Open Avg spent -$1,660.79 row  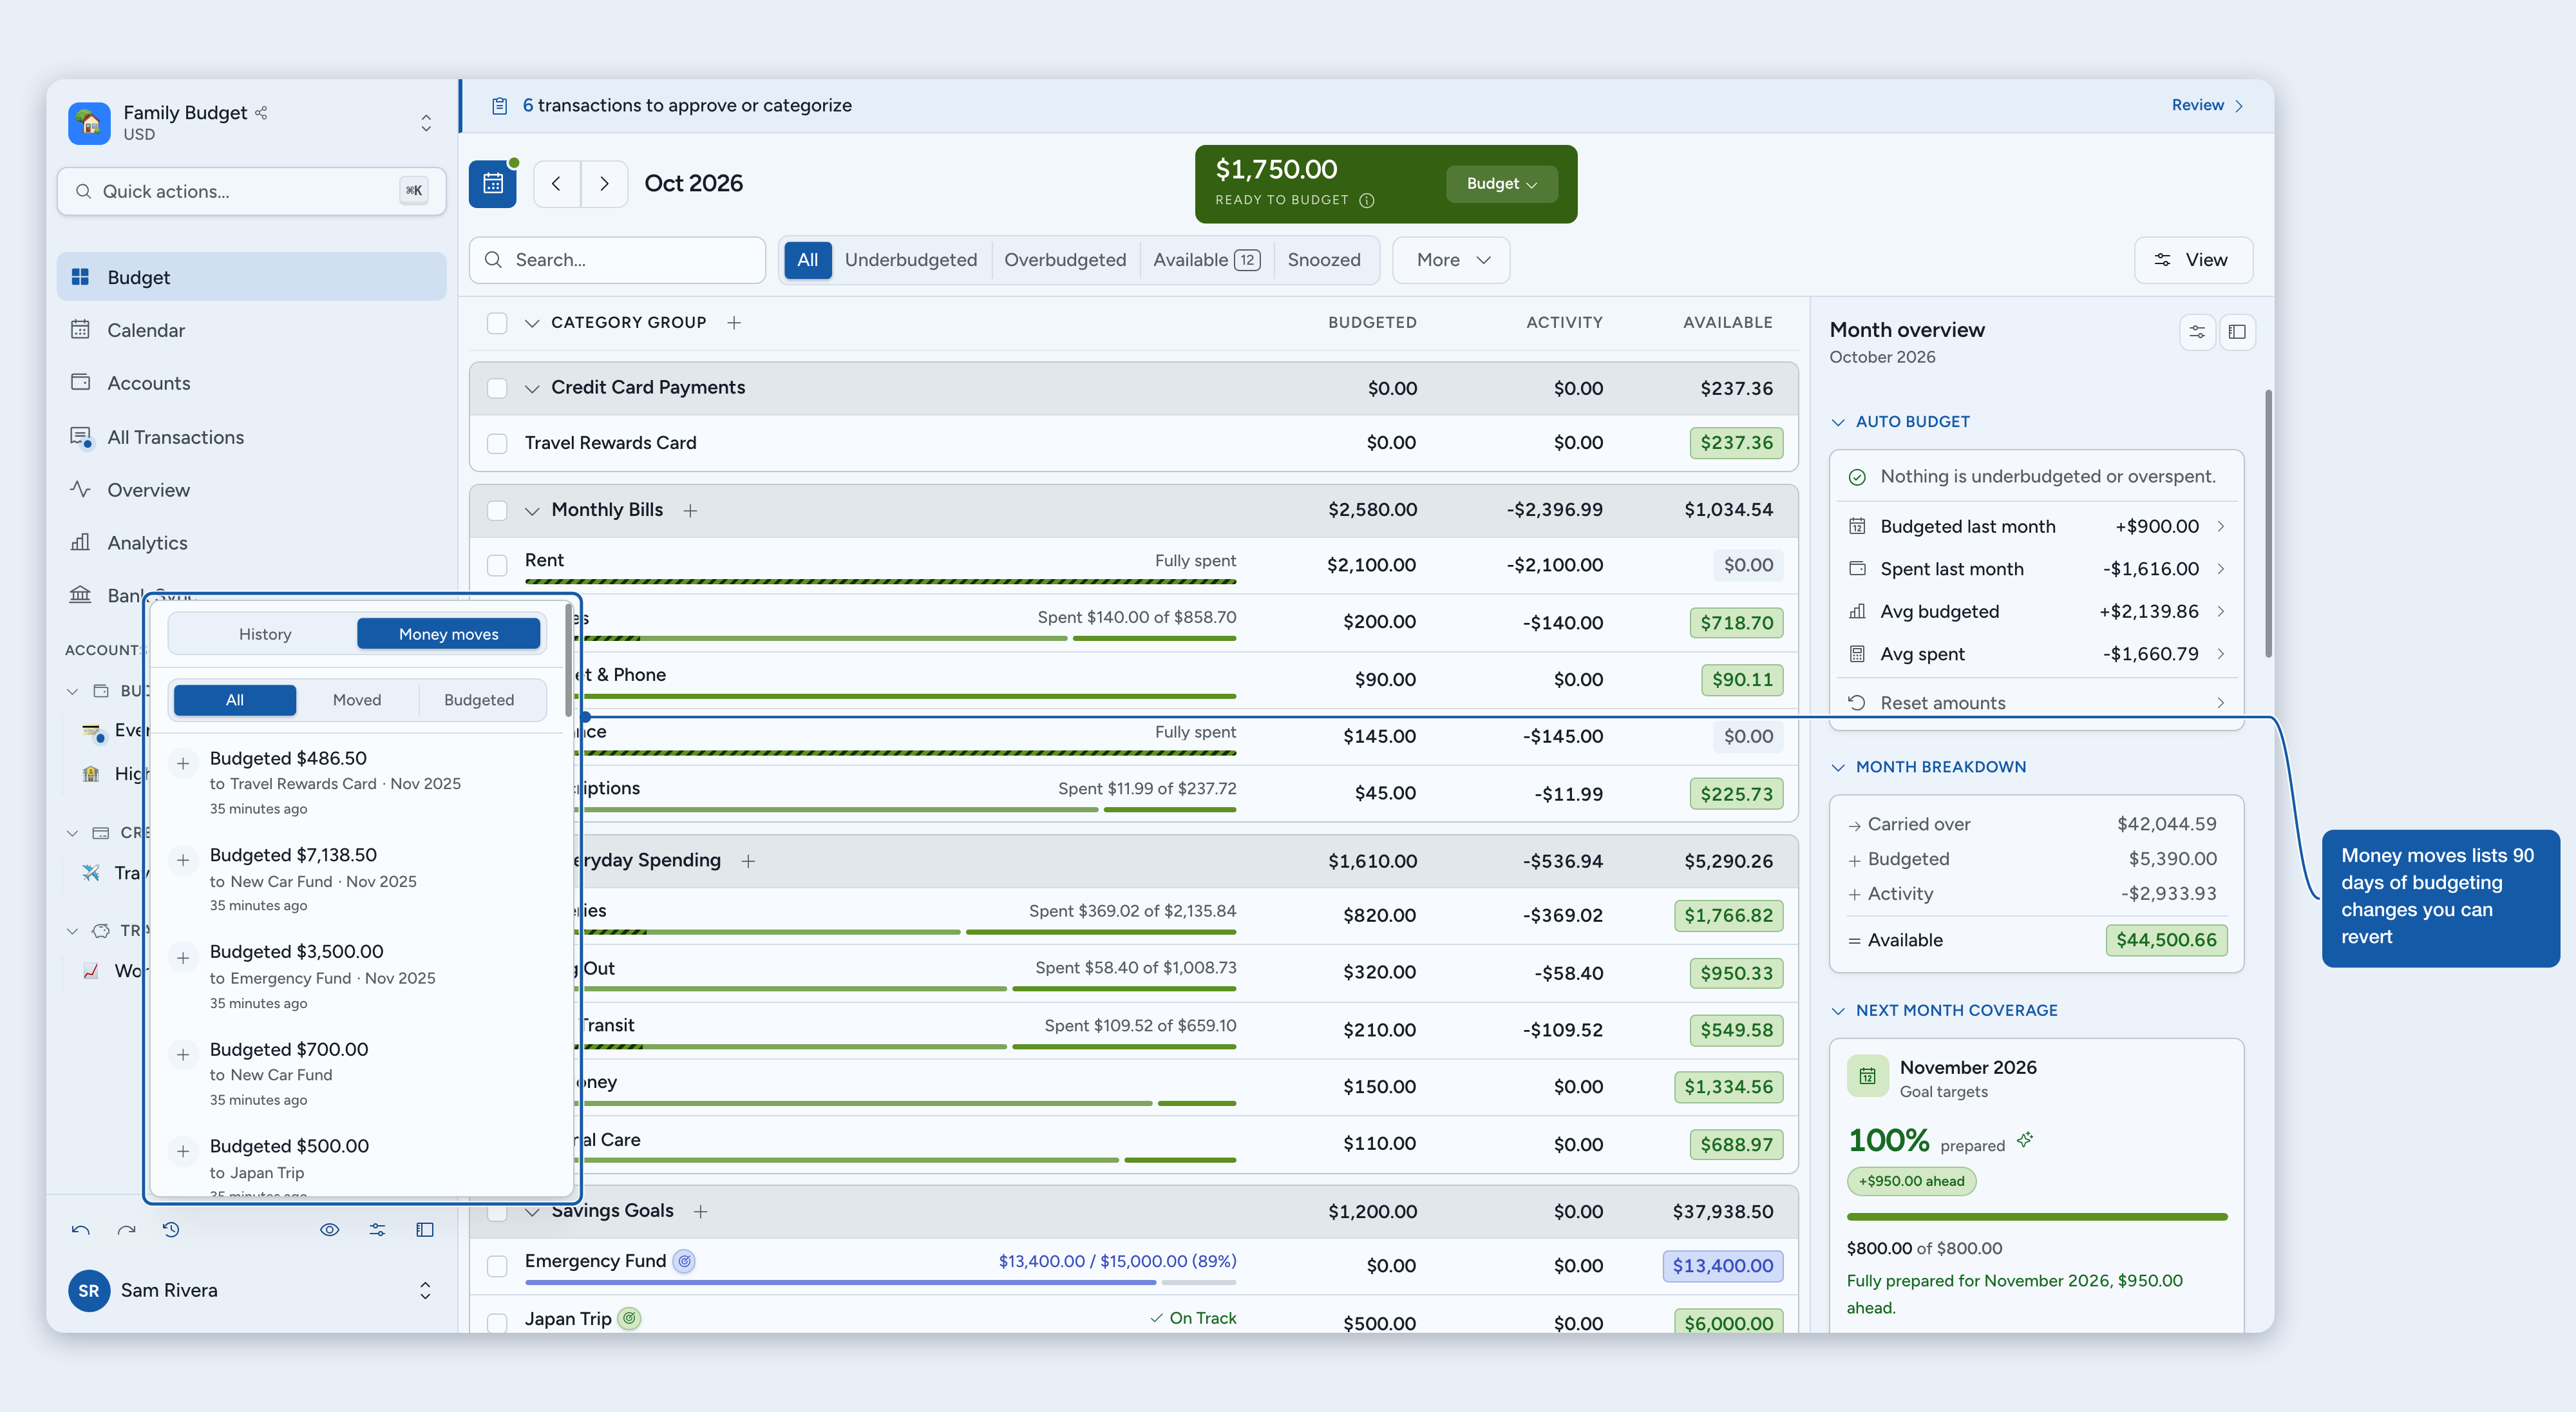pos(2036,654)
